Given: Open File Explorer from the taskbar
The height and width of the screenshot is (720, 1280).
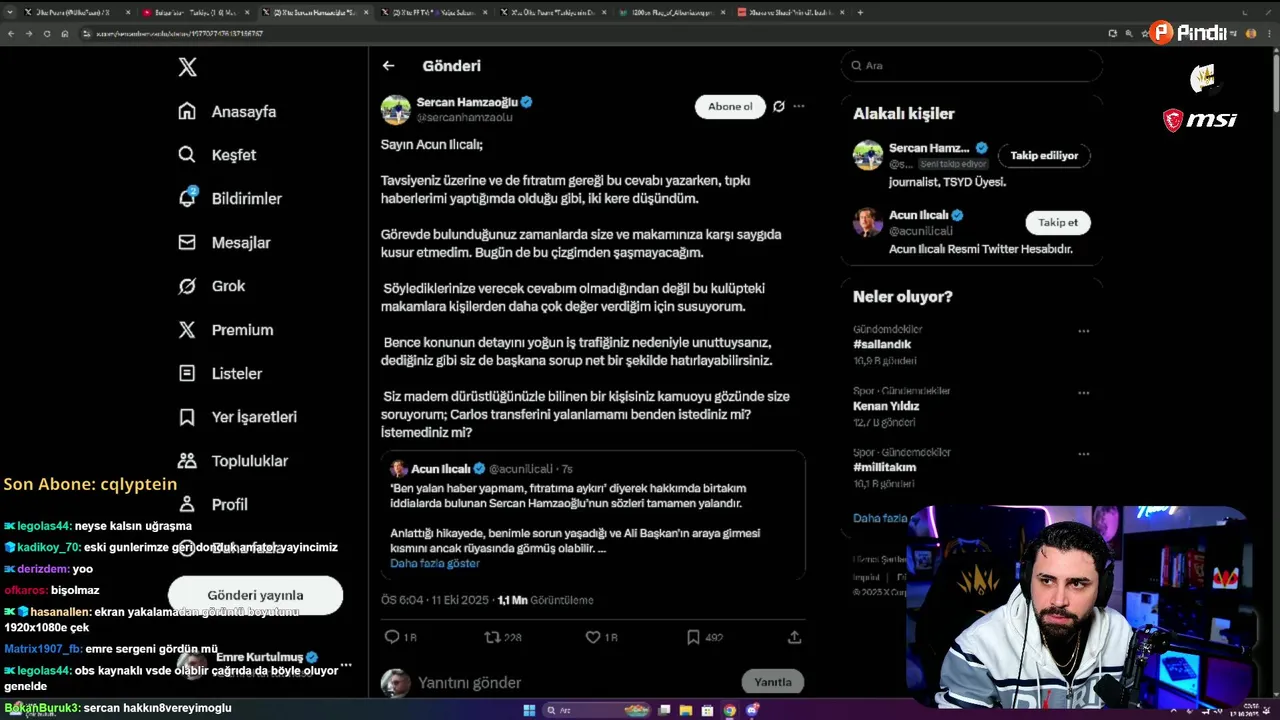Looking at the screenshot, I should 686,710.
